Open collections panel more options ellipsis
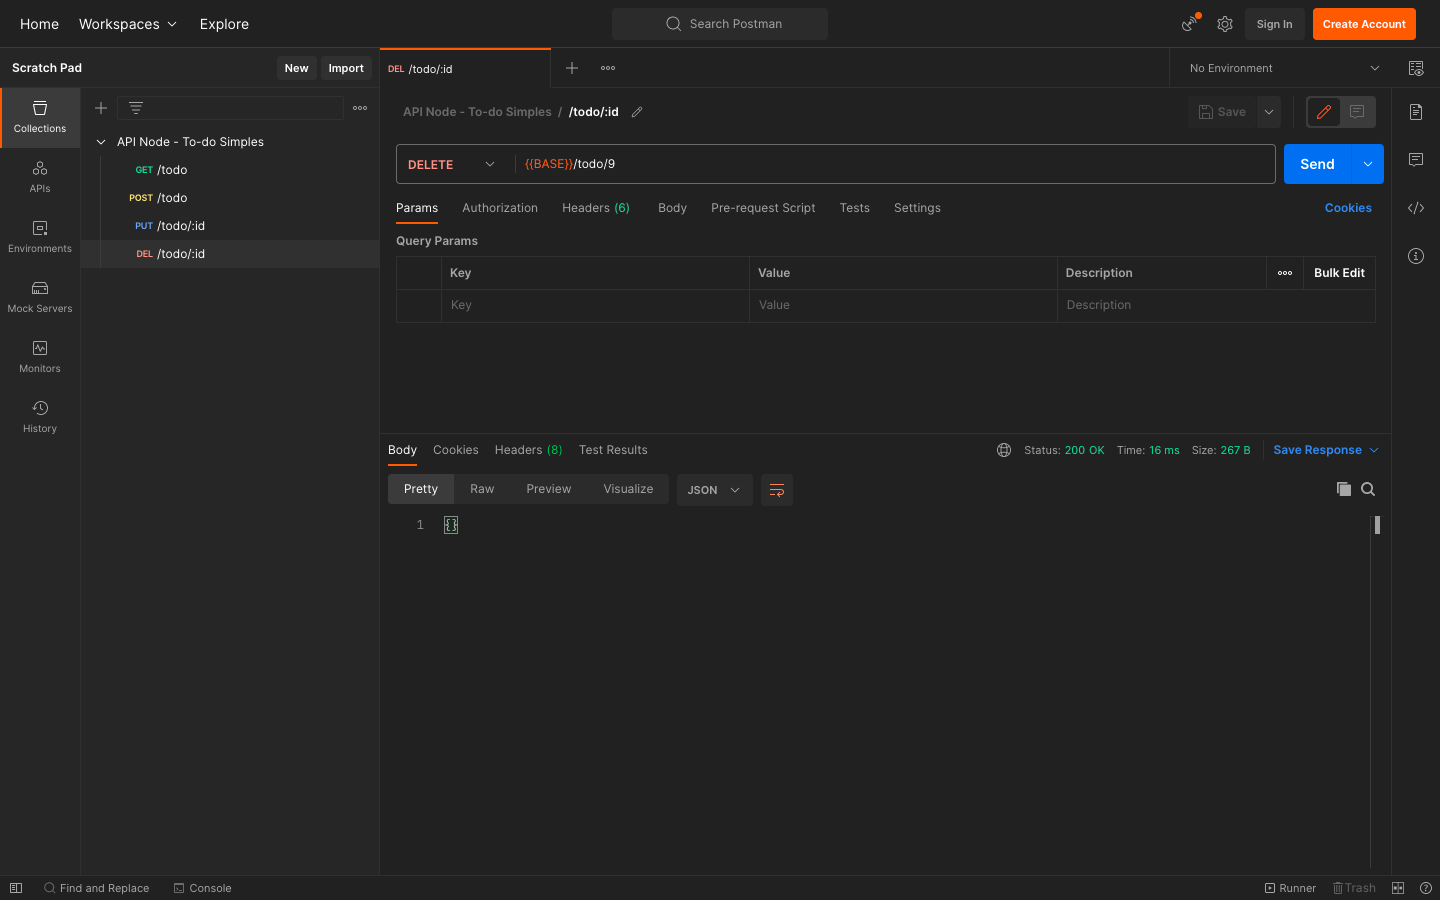Viewport: 1440px width, 900px height. (360, 108)
